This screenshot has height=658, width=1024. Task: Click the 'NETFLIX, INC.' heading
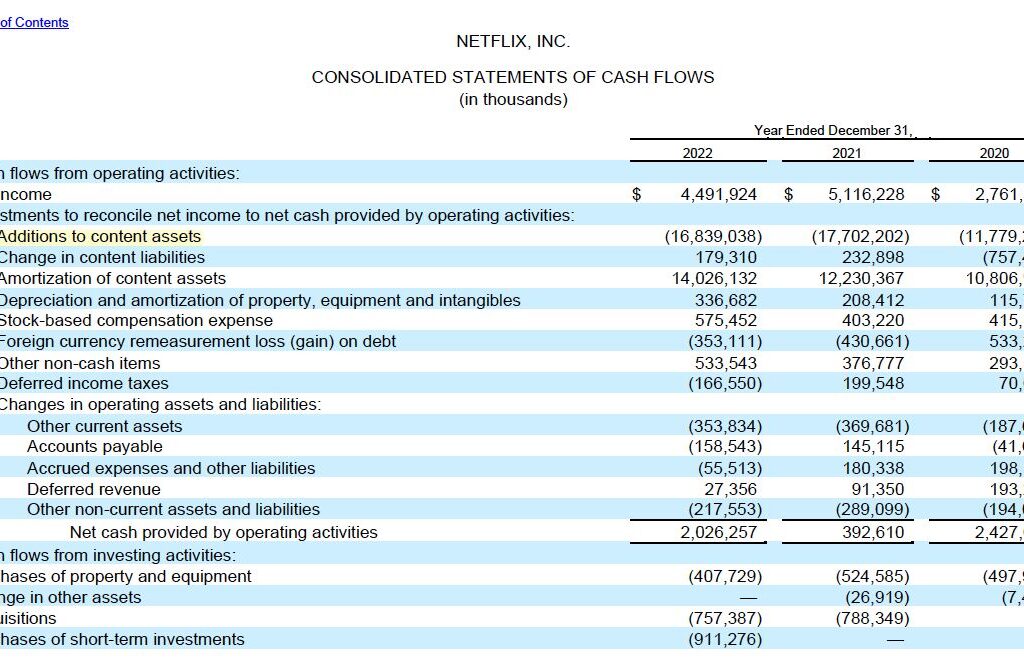[512, 42]
